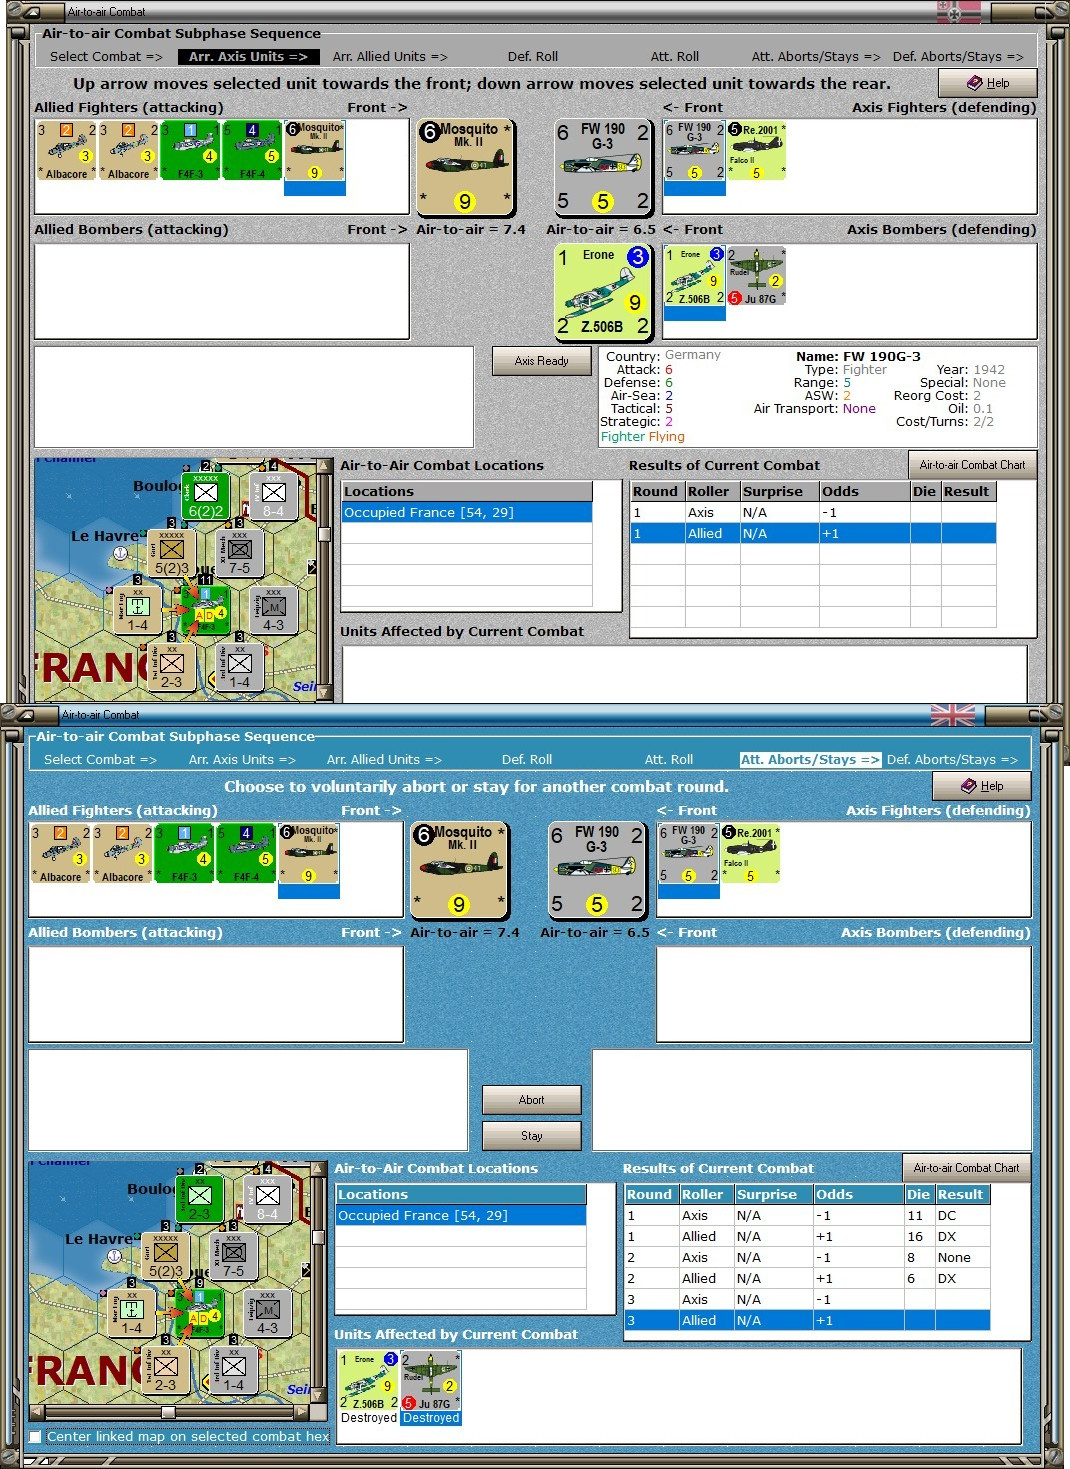The height and width of the screenshot is (1469, 1070).
Task: Click the DC result cell in lower results
Action: point(962,1216)
